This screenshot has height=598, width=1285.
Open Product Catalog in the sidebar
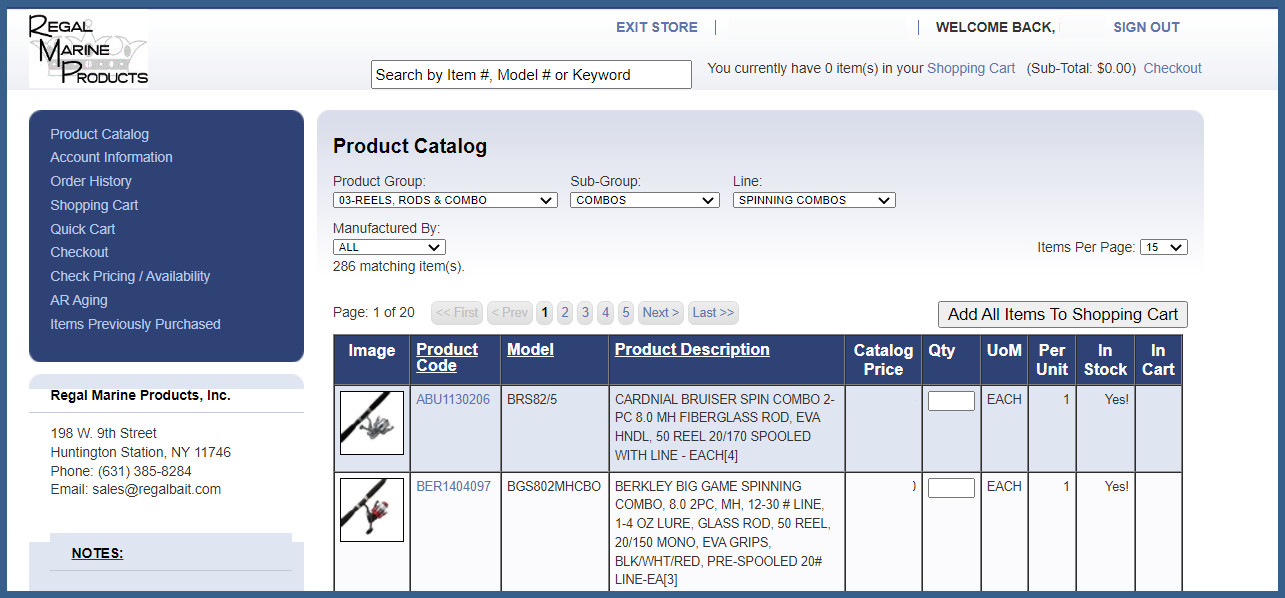click(x=99, y=134)
